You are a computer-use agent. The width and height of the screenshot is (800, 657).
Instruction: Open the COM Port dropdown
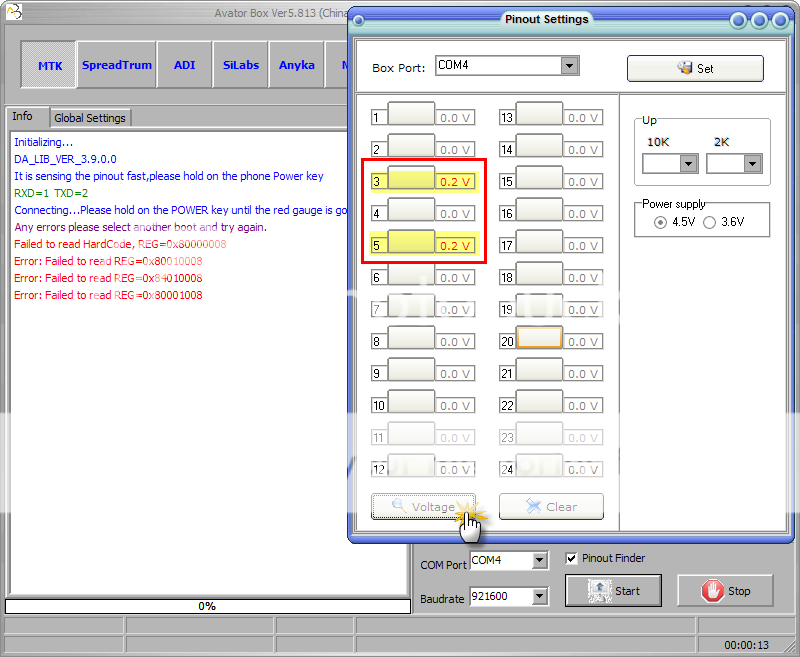(540, 560)
